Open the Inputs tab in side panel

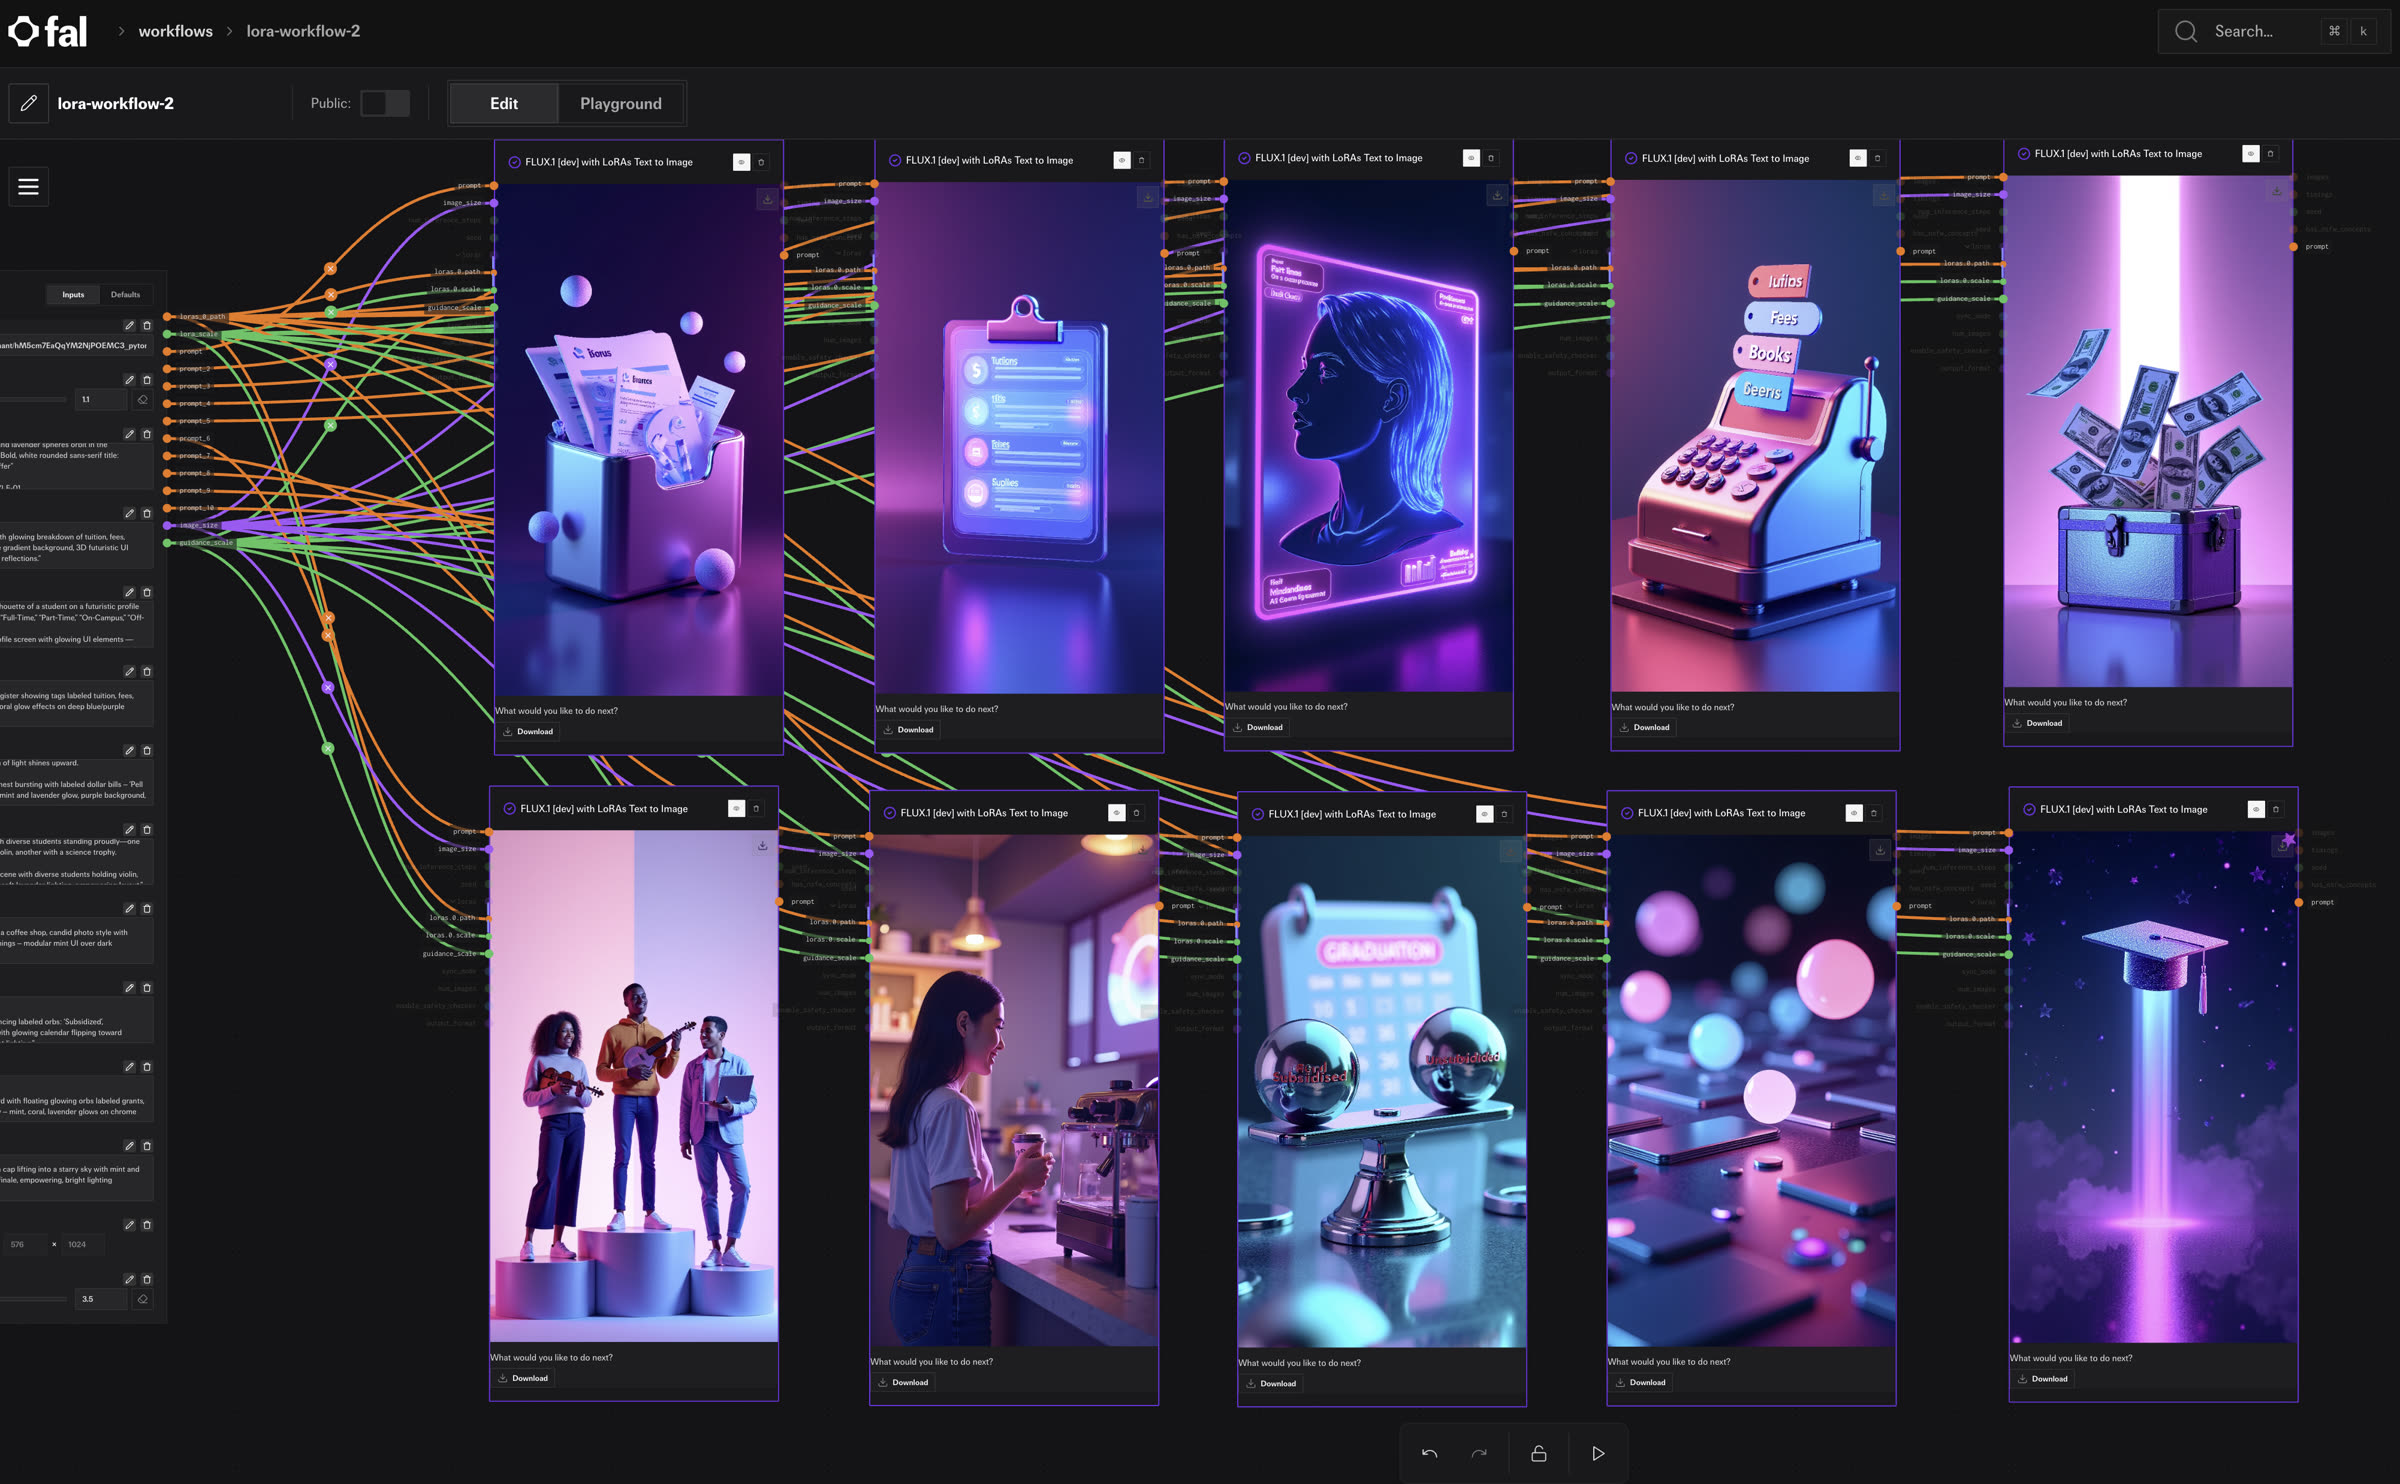(73, 294)
